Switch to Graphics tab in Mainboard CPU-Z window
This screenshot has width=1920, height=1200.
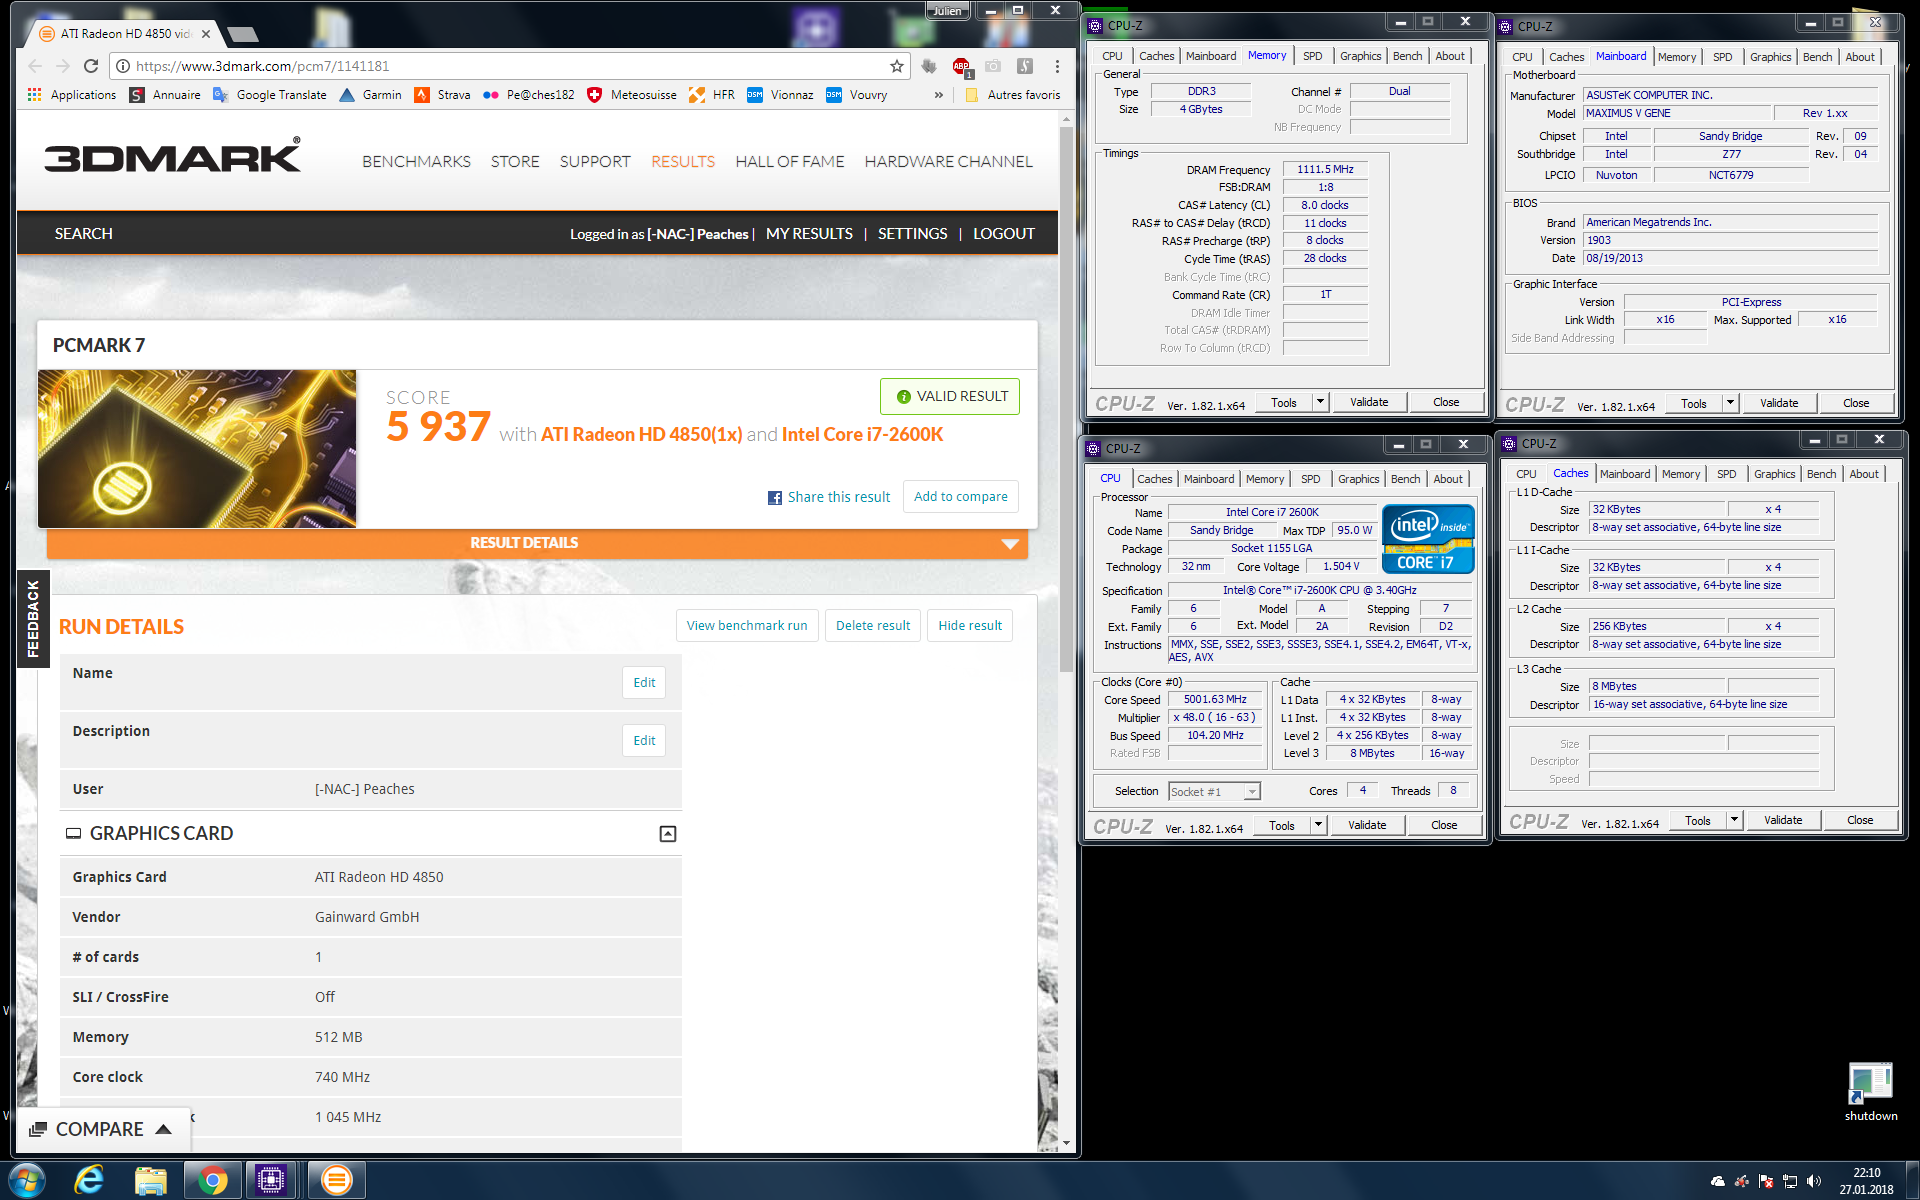point(1770,57)
